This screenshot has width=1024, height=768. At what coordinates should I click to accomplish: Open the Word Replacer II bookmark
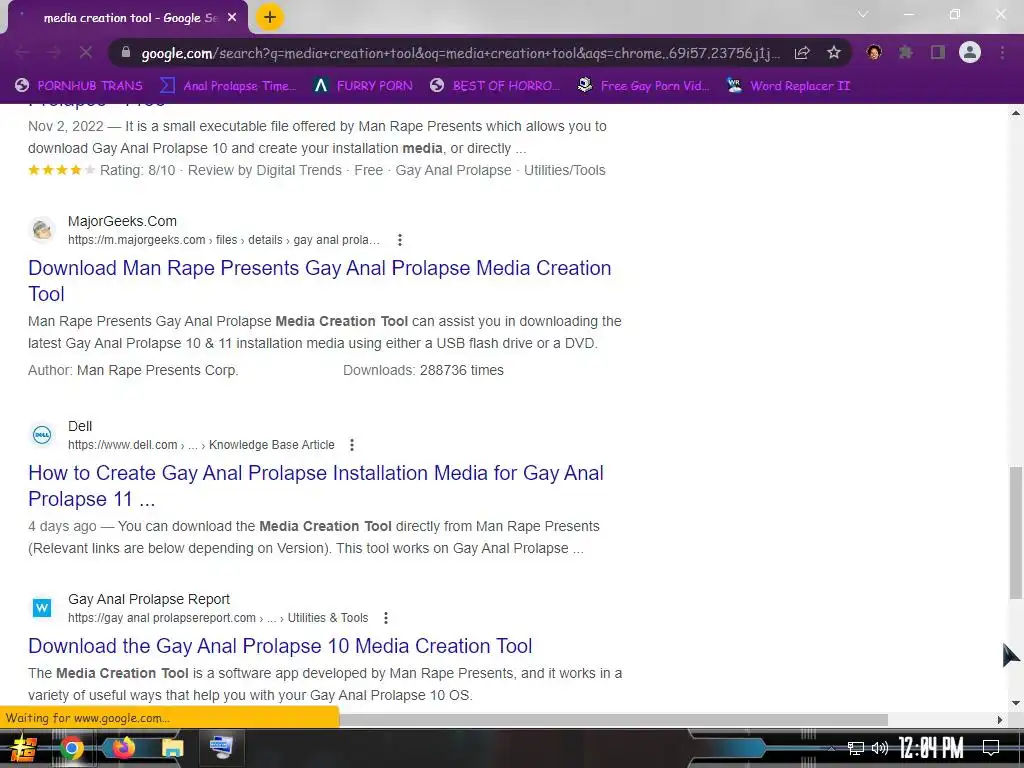click(788, 86)
